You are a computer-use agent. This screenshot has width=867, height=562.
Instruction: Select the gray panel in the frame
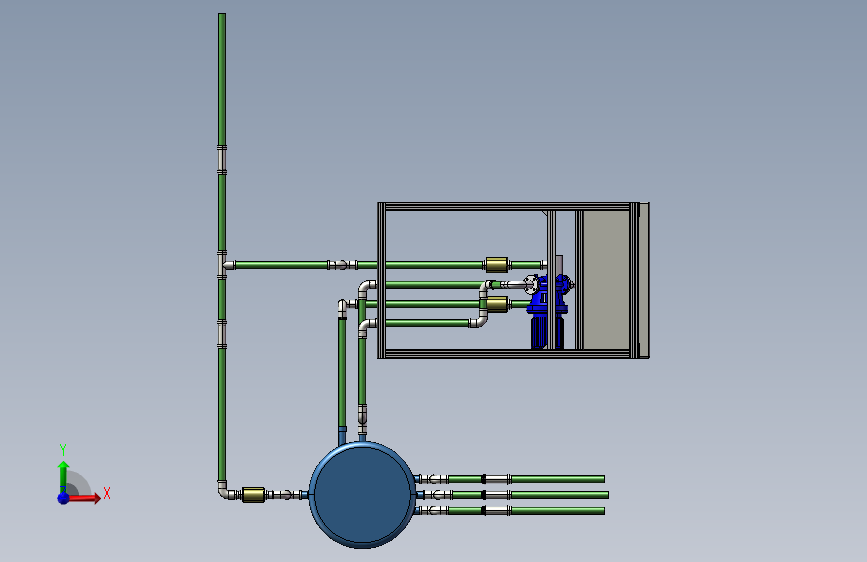607,280
